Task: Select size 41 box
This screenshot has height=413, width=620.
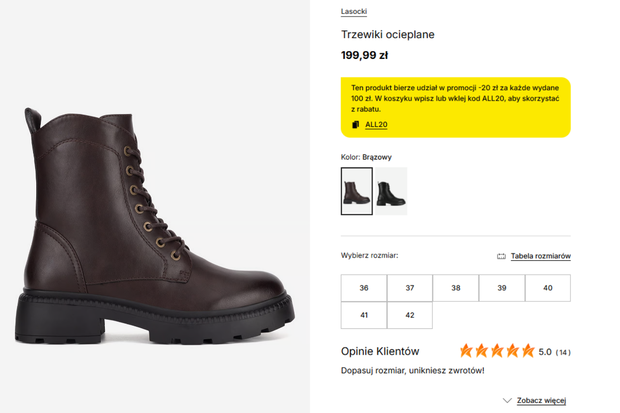Action: click(x=364, y=315)
